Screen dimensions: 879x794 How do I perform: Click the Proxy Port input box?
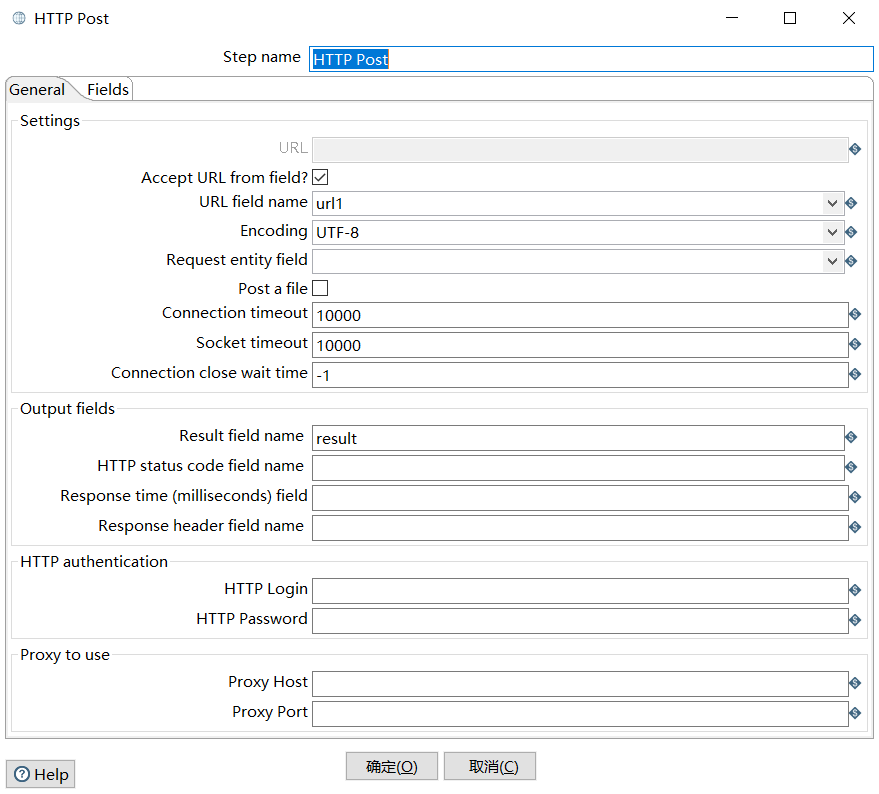[x=580, y=714]
